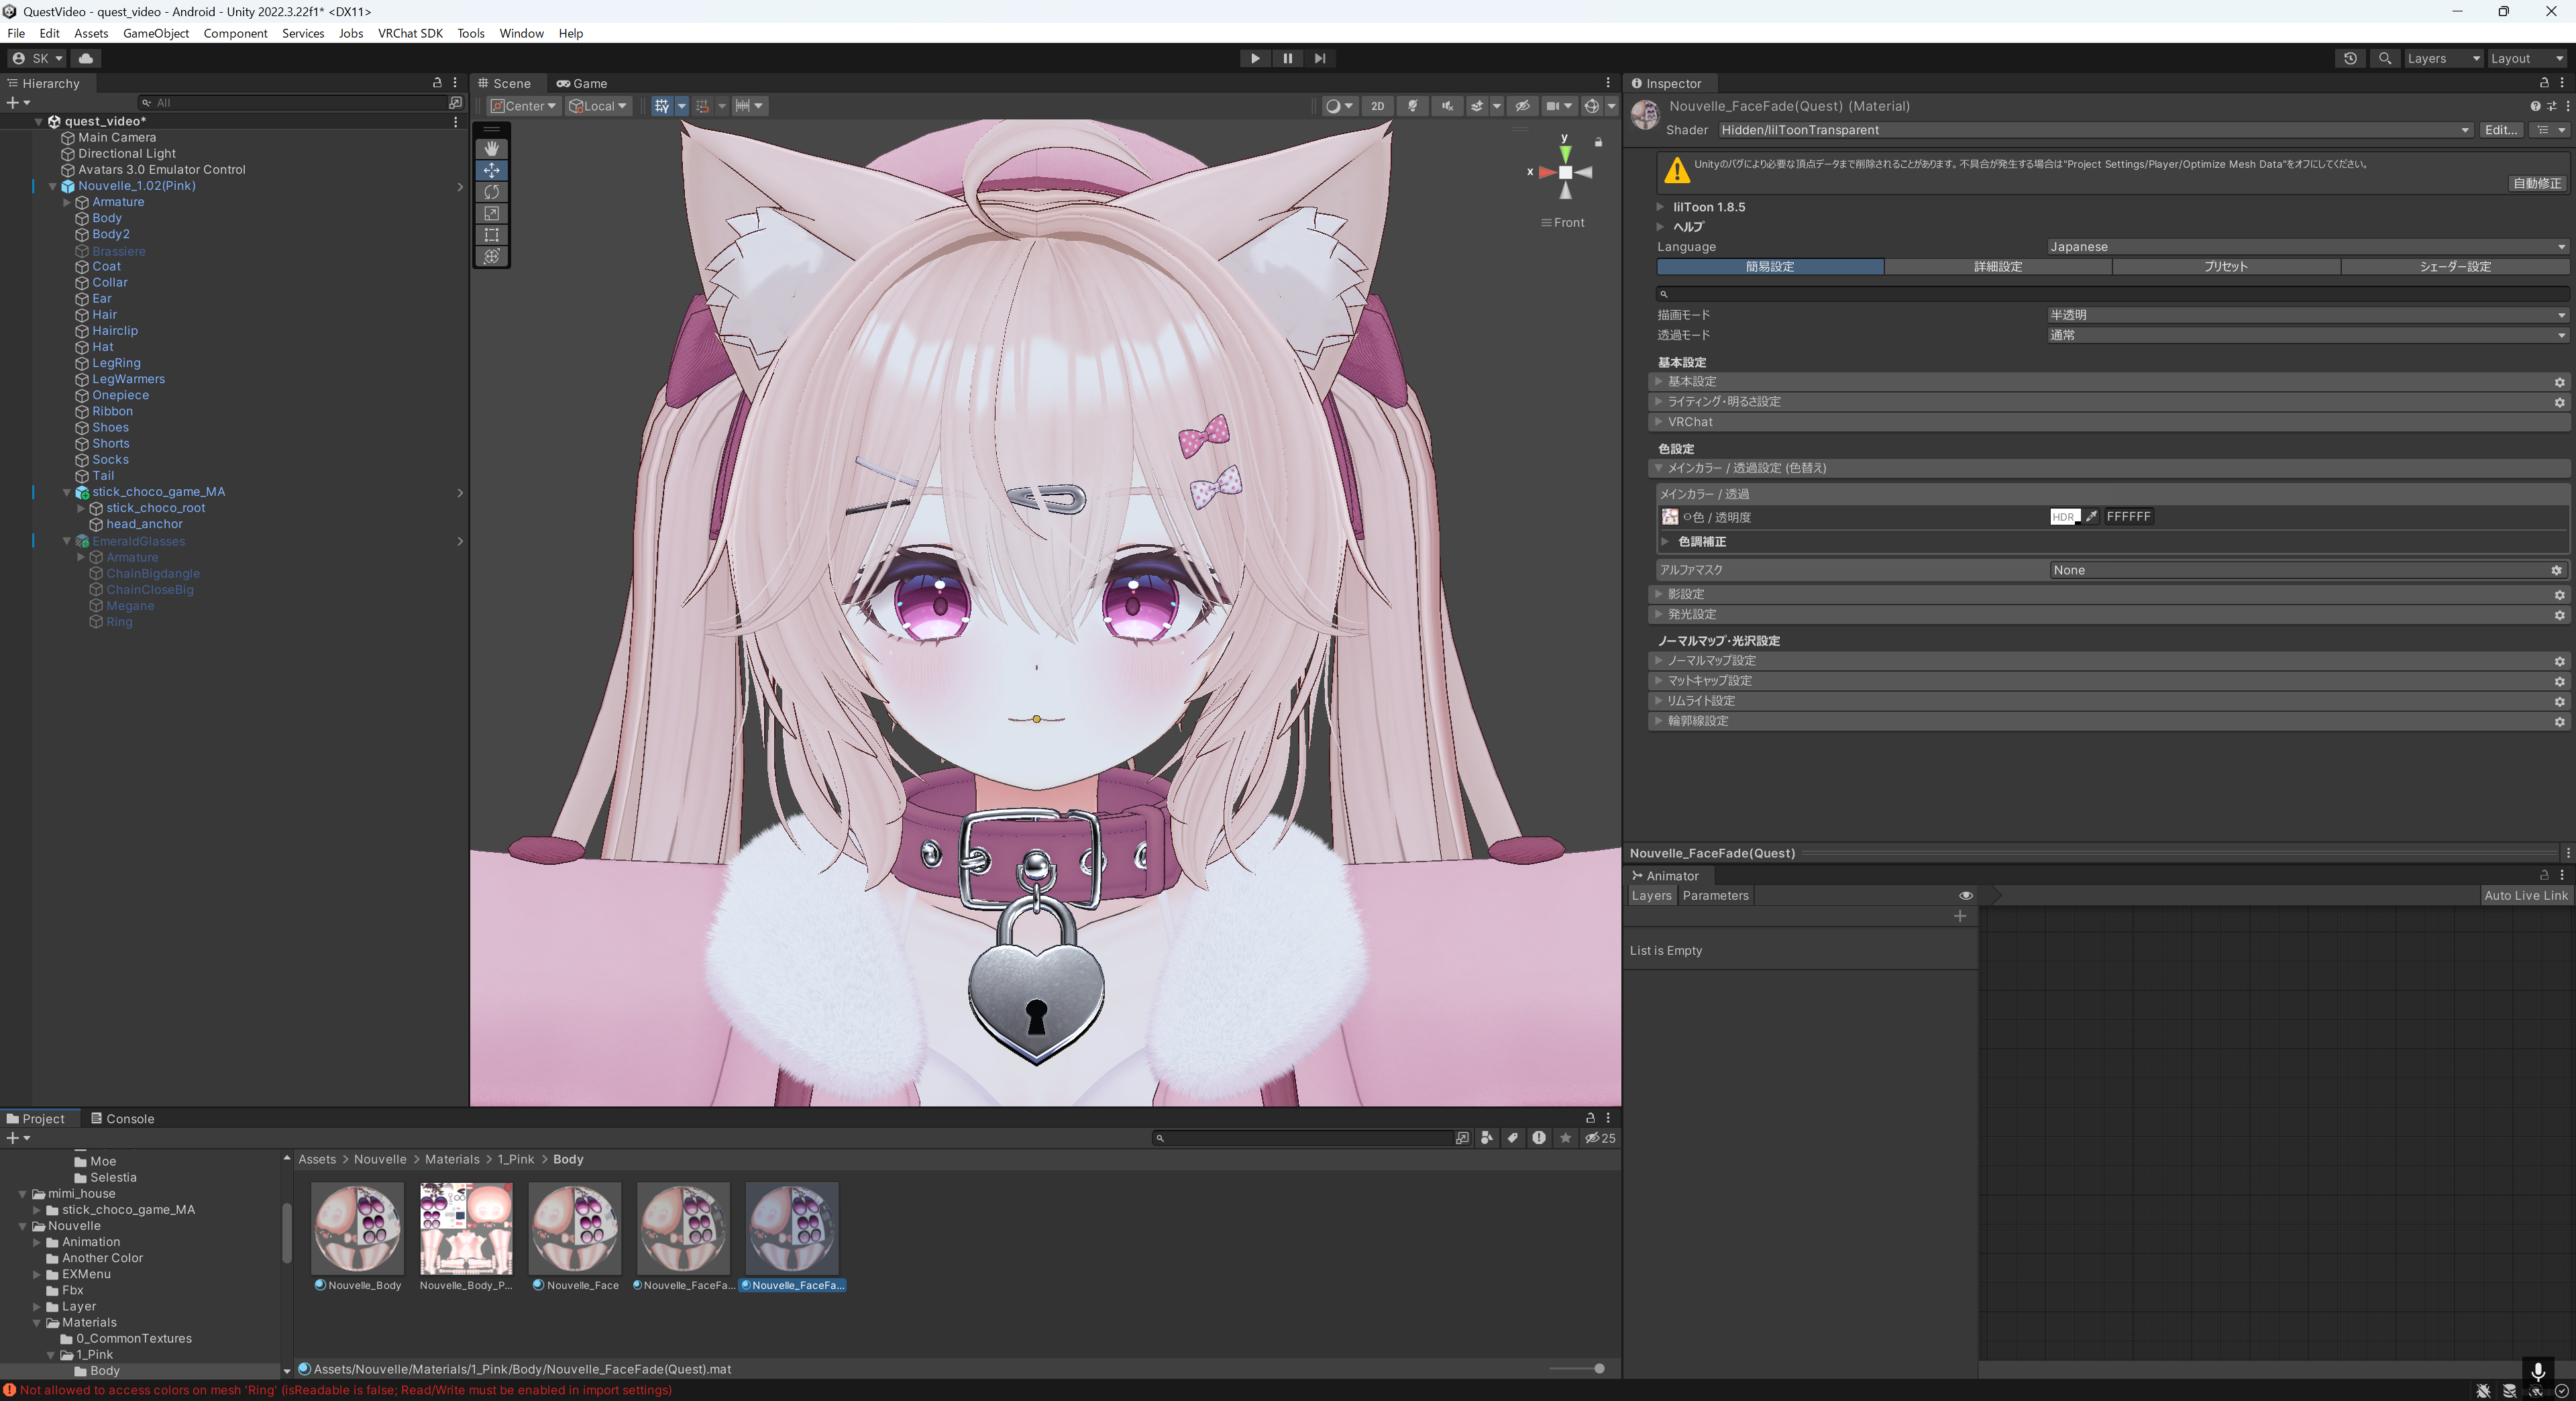Toggle the Animator layer eye visibility
The image size is (2576, 1401).
tap(1965, 895)
